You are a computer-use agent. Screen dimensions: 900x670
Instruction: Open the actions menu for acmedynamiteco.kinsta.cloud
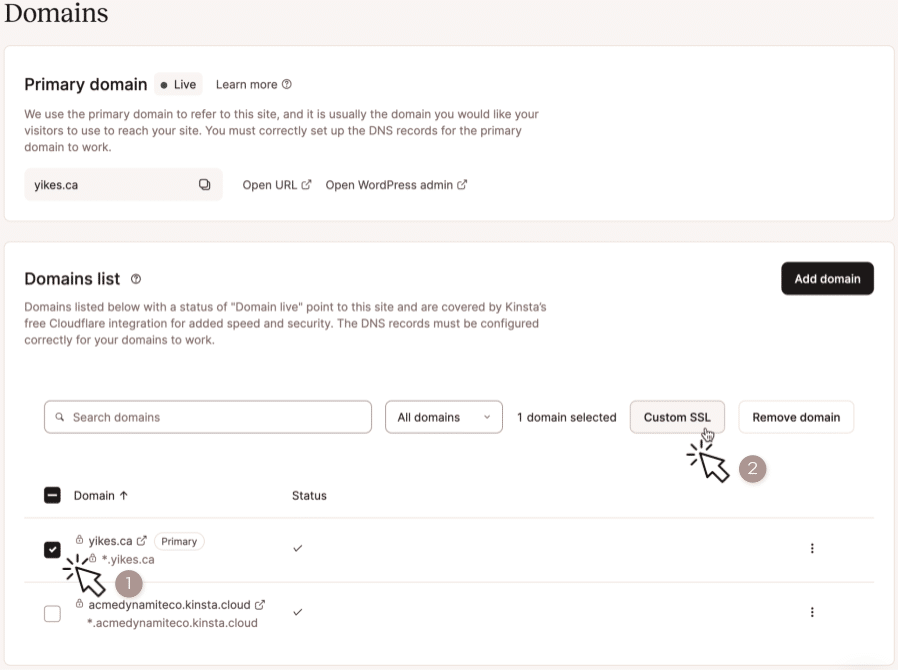coord(812,612)
